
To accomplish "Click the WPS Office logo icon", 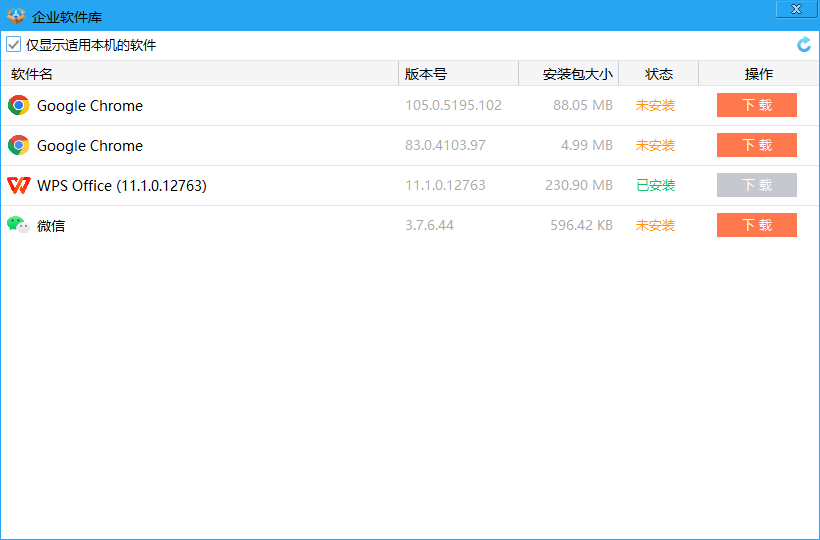I will click(x=19, y=185).
